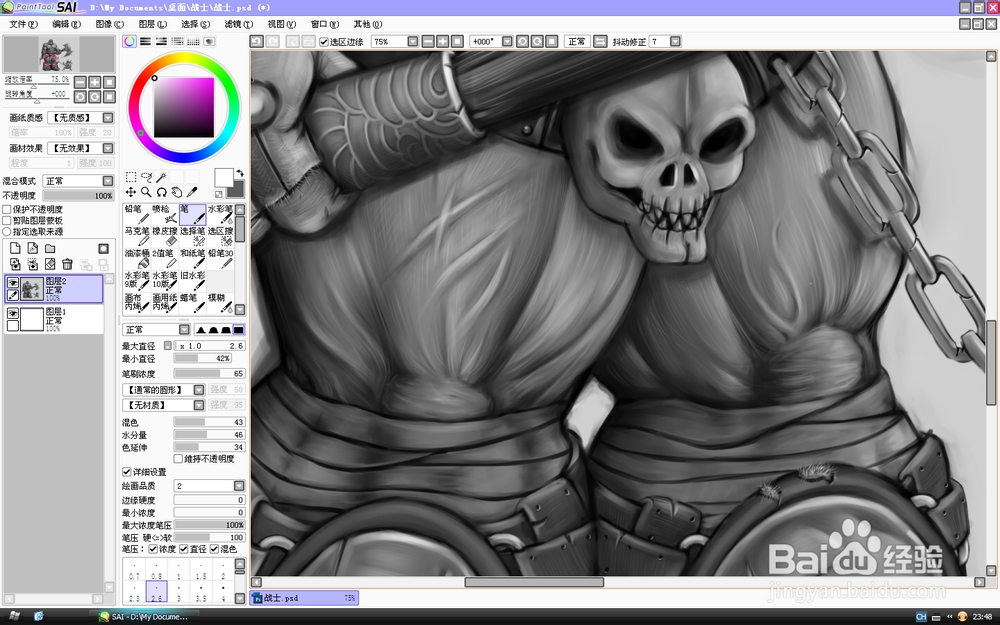The width and height of the screenshot is (1000, 625).
Task: Flip canvas horizontally icon in toolbar
Action: point(599,41)
